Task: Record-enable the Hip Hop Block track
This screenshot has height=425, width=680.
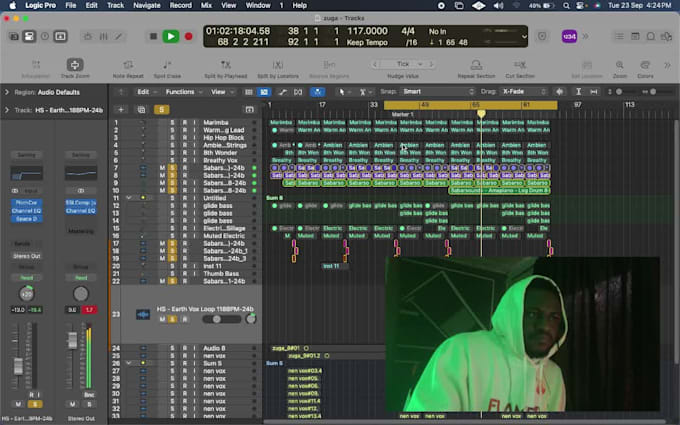Action: 185,138
